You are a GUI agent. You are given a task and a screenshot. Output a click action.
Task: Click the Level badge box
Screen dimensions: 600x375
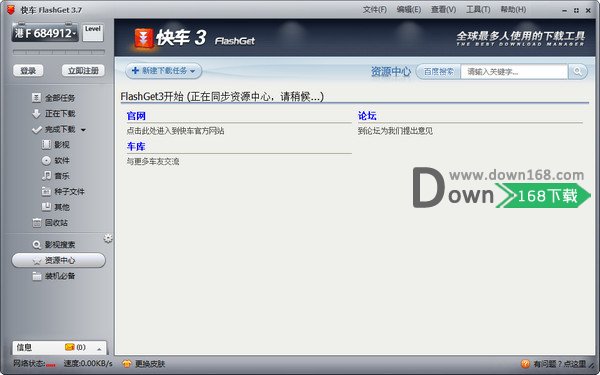[x=93, y=33]
